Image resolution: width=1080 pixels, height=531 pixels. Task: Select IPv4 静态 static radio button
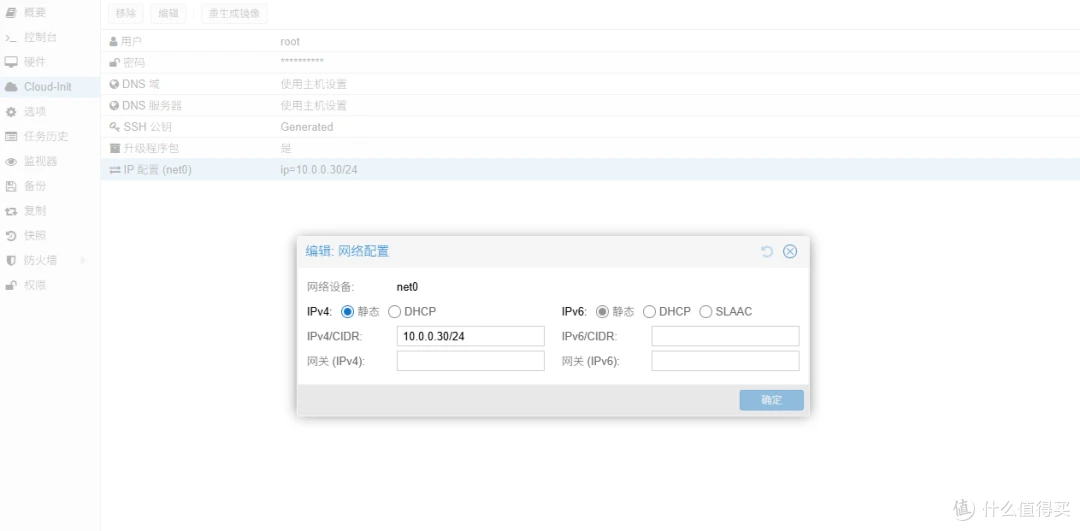click(347, 311)
